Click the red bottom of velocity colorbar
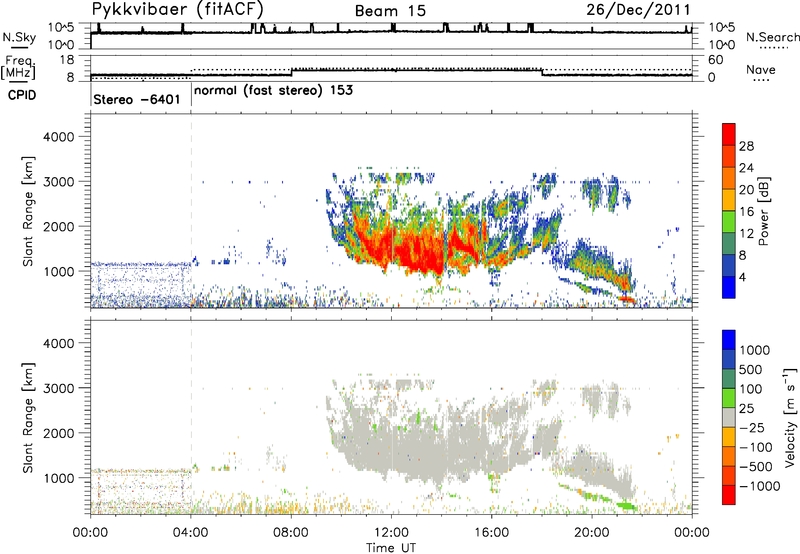This screenshot has width=800, height=554. (x=729, y=495)
